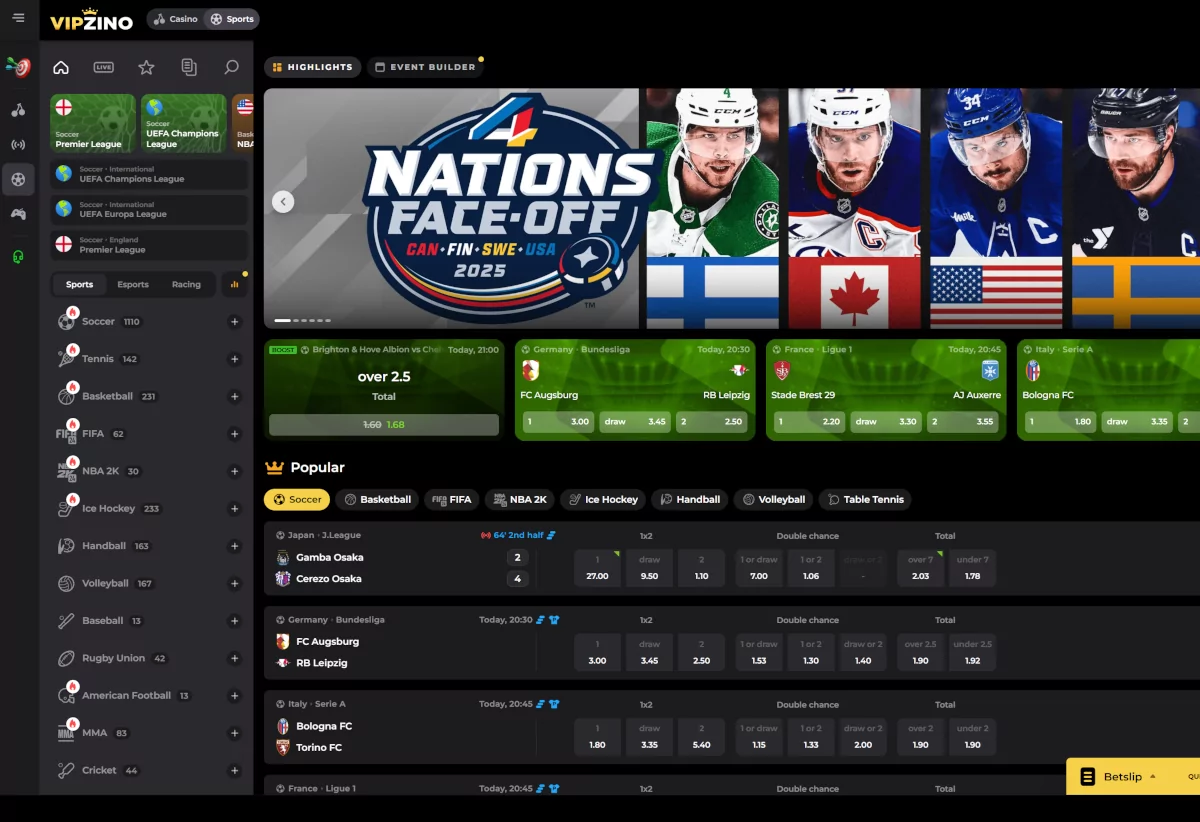Open the bet history document icon
Image resolution: width=1200 pixels, height=822 pixels.
pos(189,67)
